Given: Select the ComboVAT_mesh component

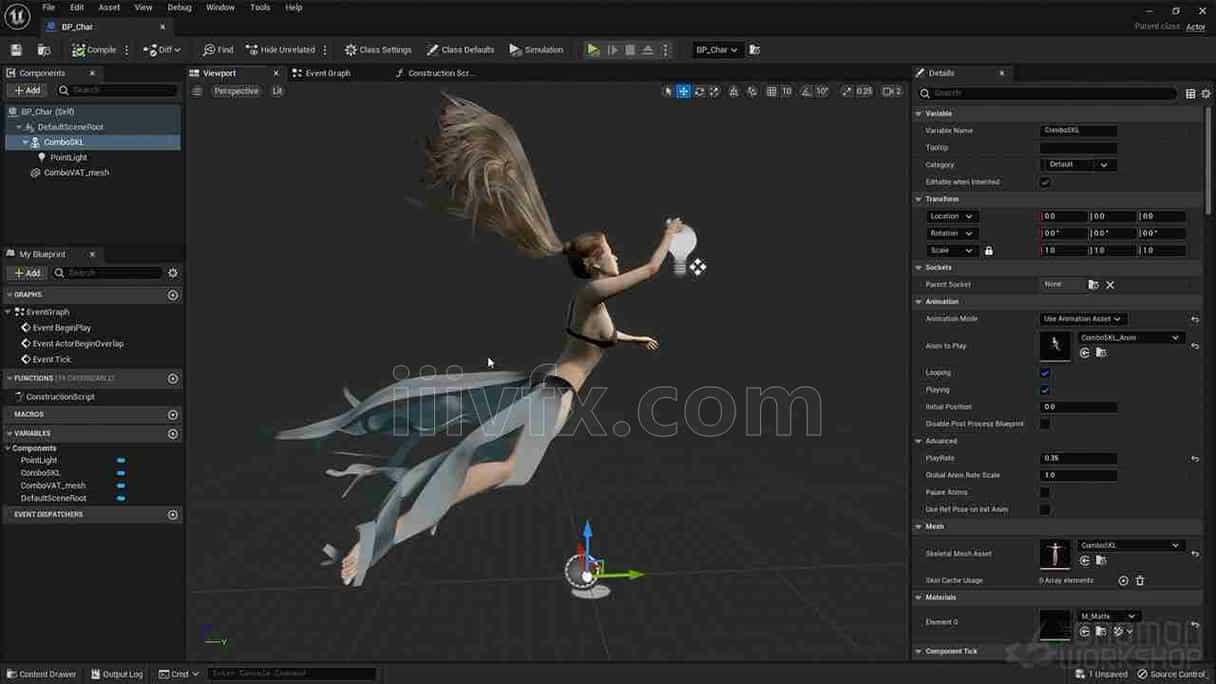Looking at the screenshot, I should coord(76,173).
